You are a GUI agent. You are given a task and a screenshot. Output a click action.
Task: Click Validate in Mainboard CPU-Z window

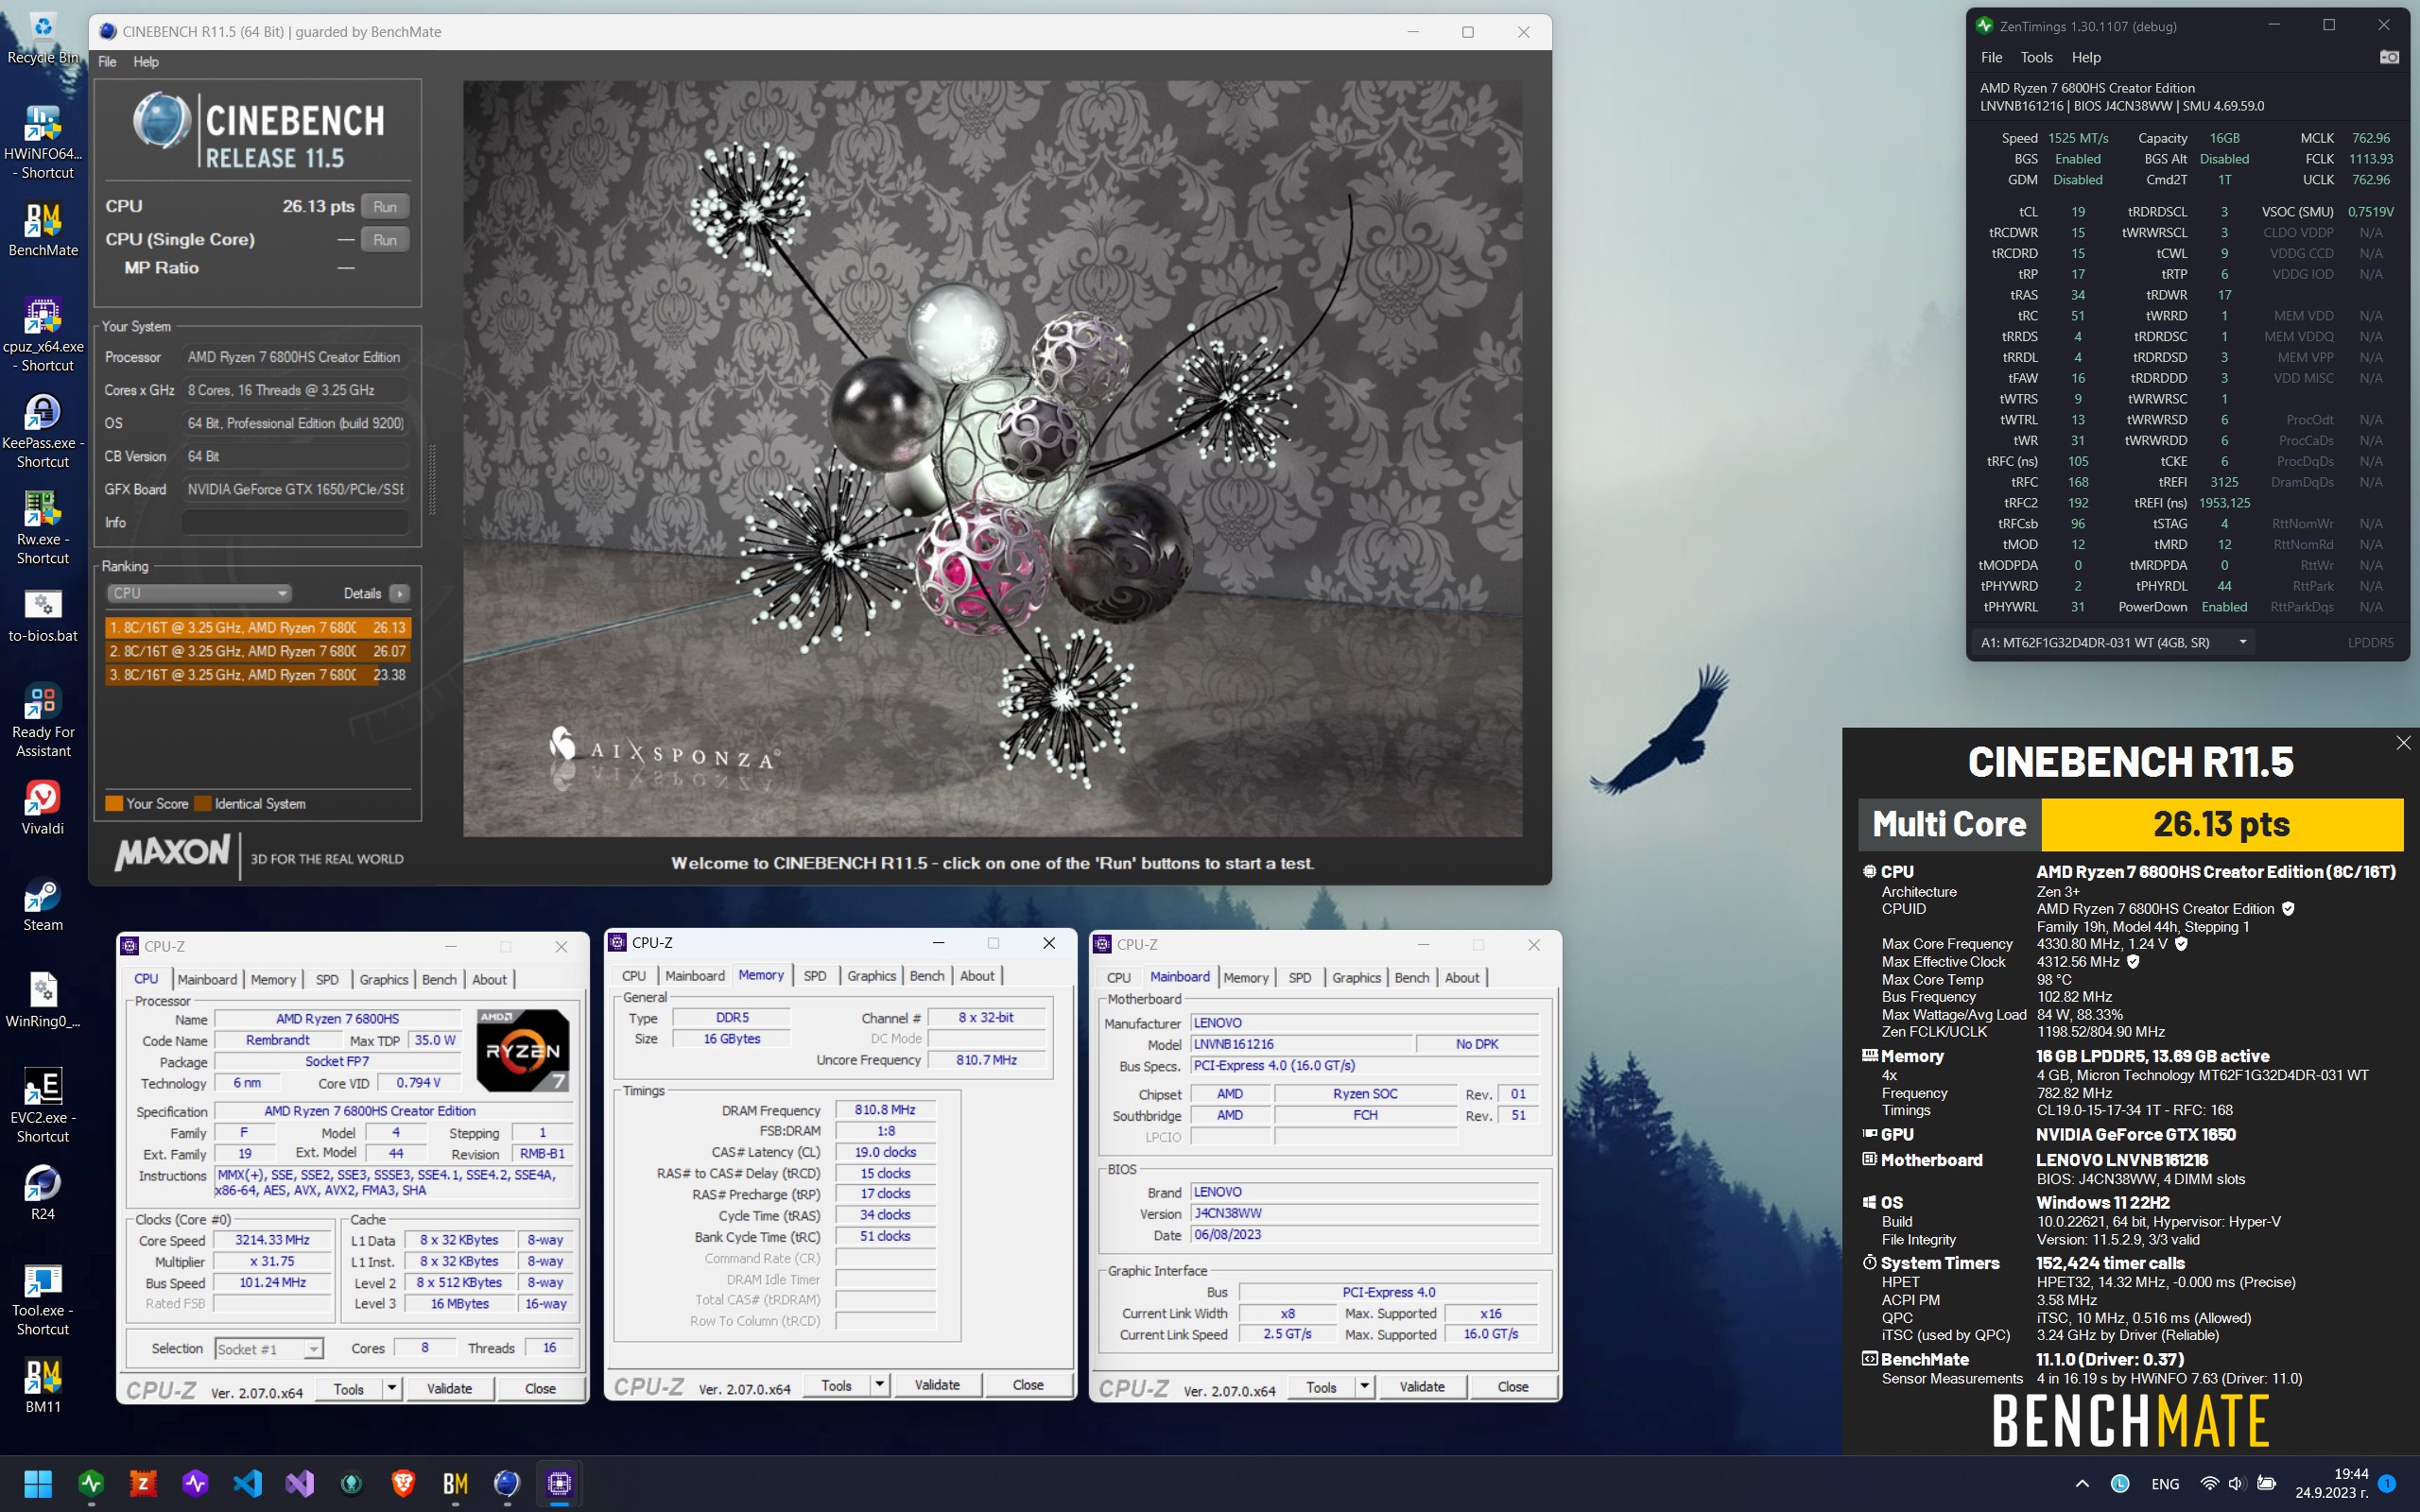point(1422,1387)
